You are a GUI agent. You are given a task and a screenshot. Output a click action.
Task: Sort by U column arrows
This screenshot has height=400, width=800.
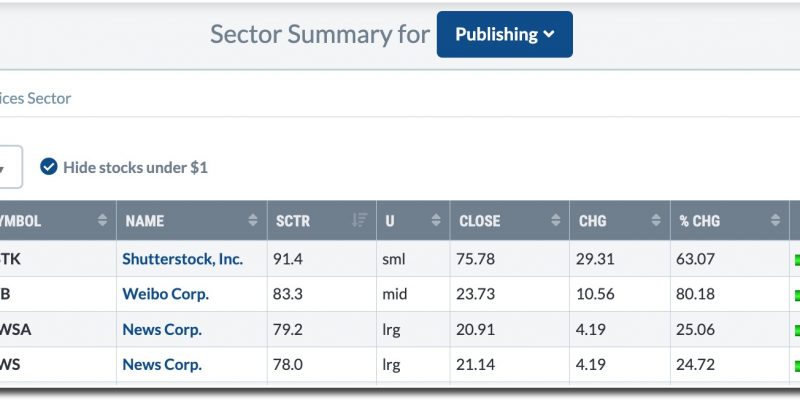pyautogui.click(x=436, y=220)
